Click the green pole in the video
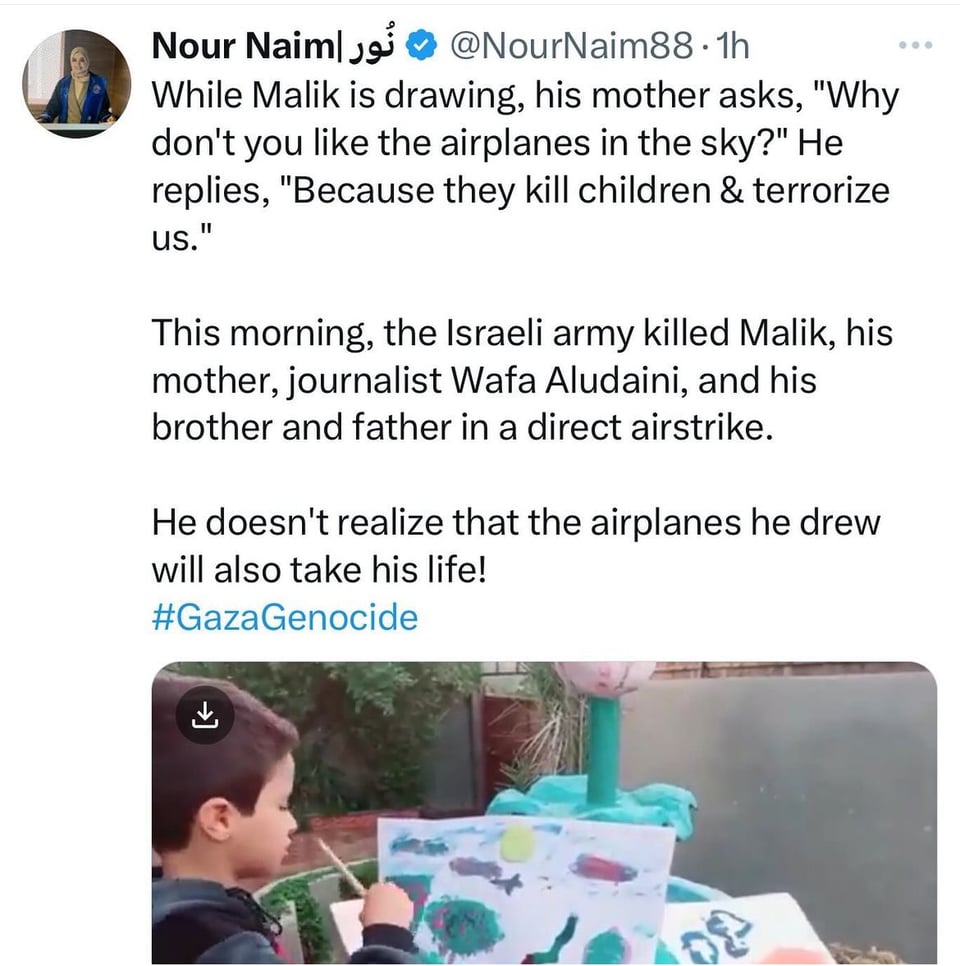960x966 pixels. tap(603, 752)
